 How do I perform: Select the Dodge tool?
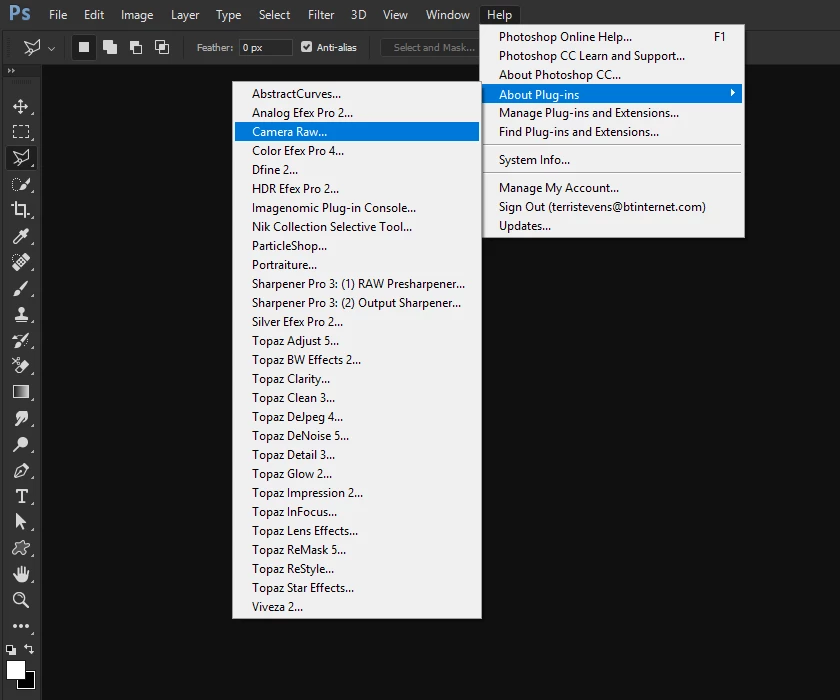[x=21, y=444]
